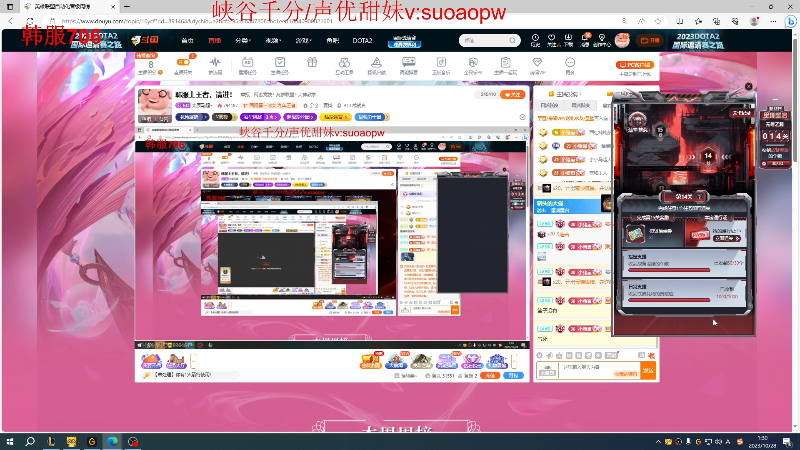Image resolution: width=800 pixels, height=450 pixels.
Task: Open the creator center lightbulb icon
Action: pos(602,40)
